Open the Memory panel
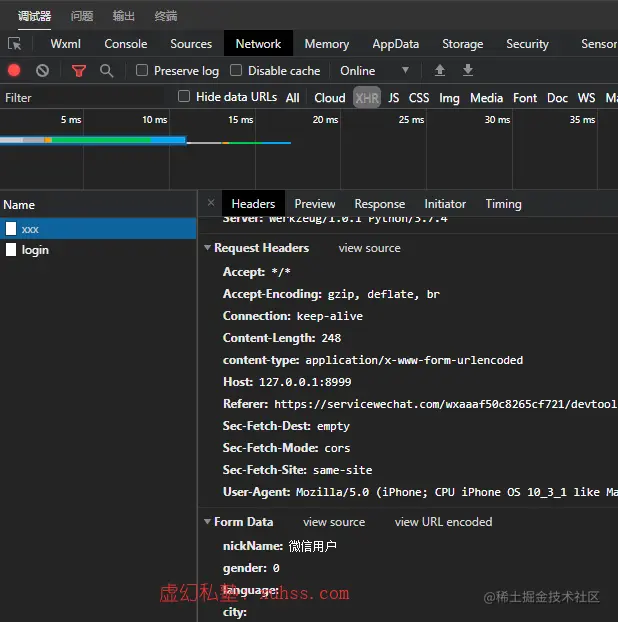The image size is (618, 622). coord(327,44)
